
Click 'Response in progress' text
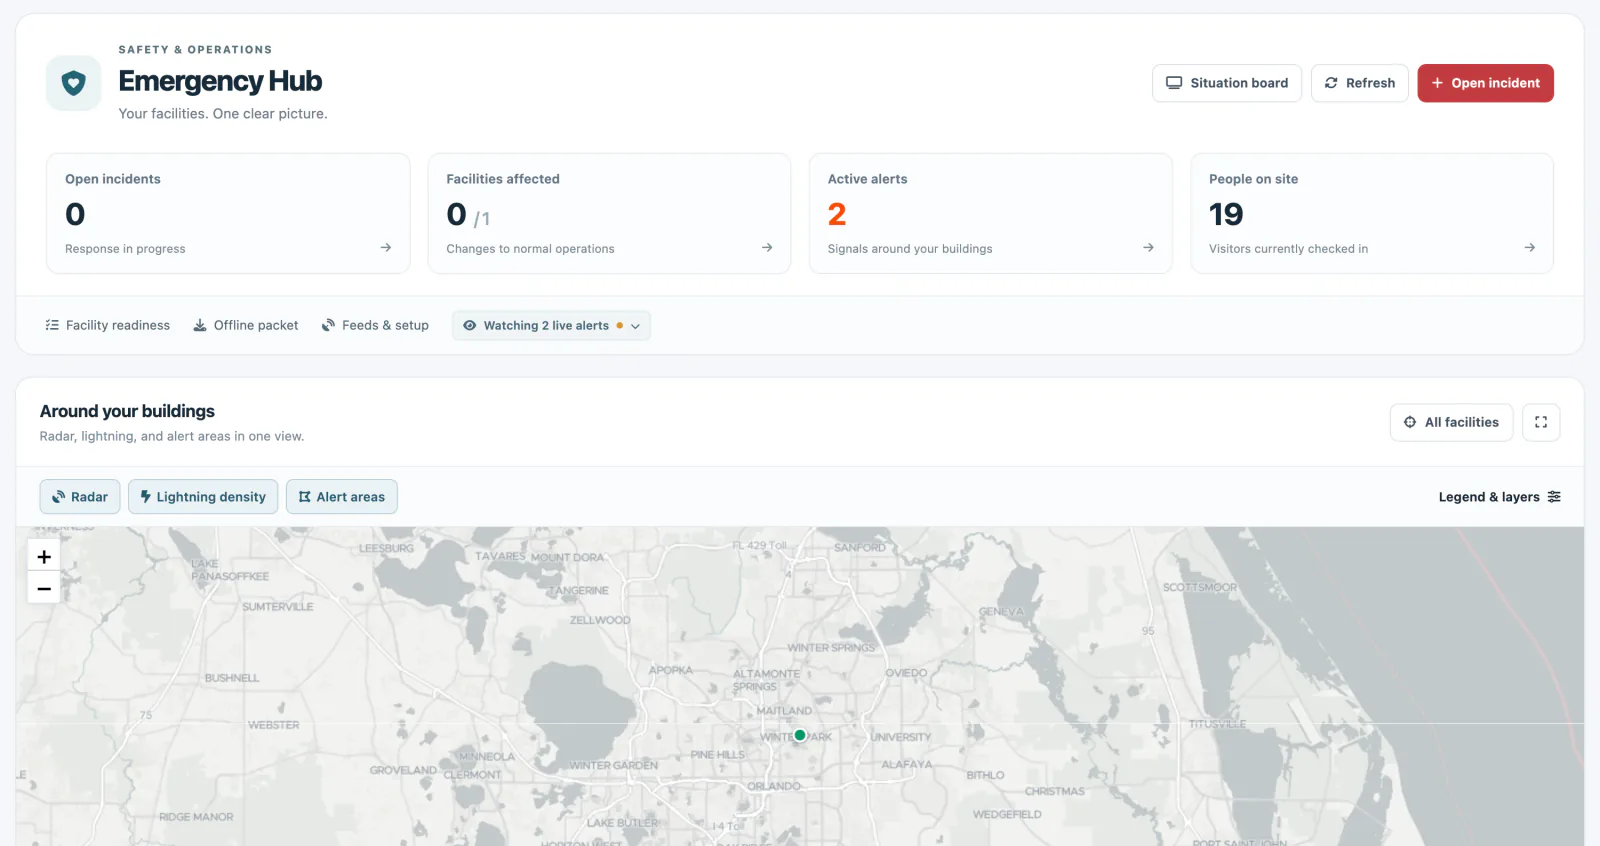[125, 249]
